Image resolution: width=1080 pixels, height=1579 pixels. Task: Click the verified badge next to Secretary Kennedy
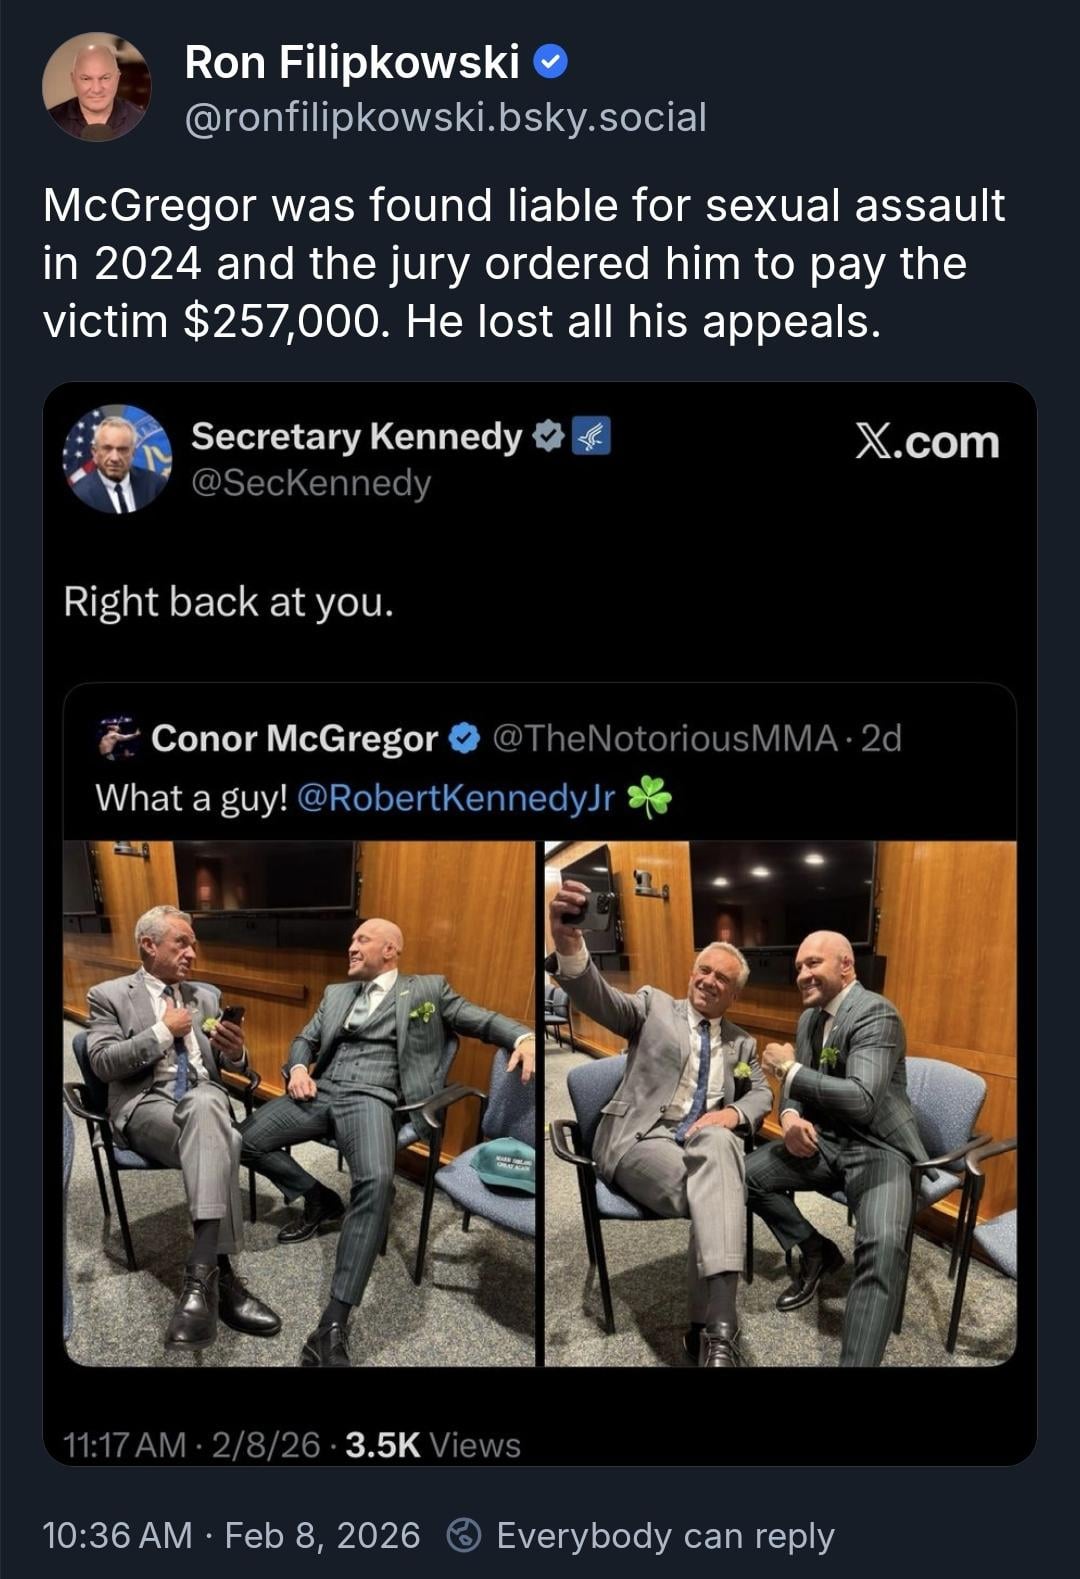point(546,436)
